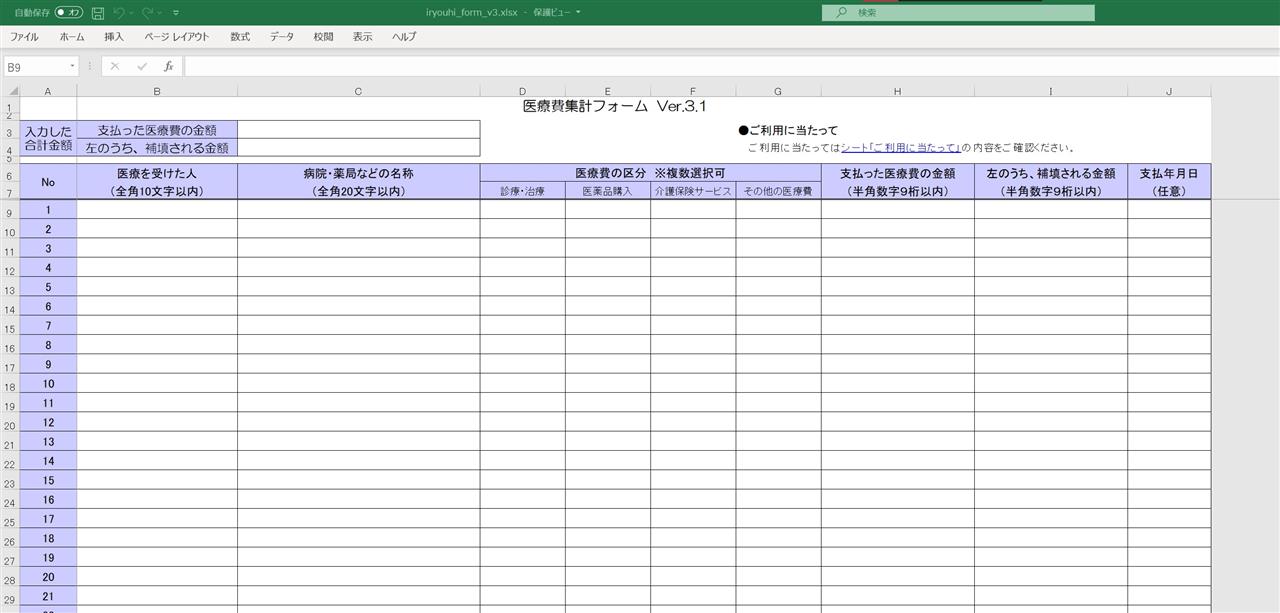Open the Redo history dropdown arrow
This screenshot has width=1280, height=613.
(161, 13)
